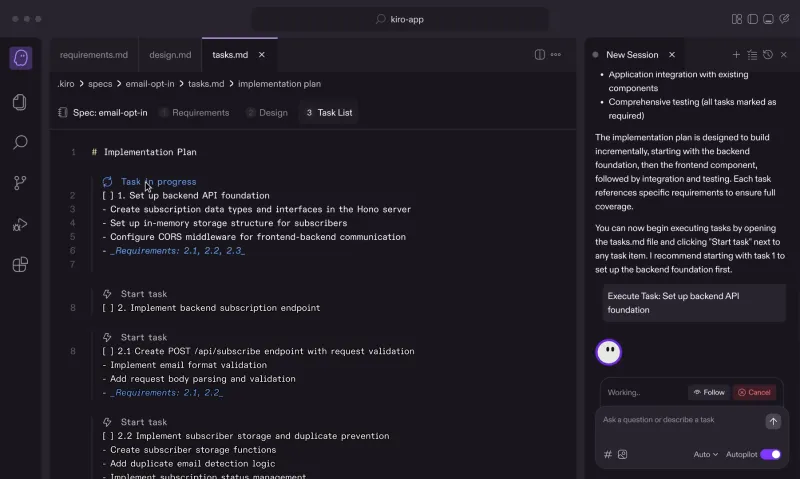
Task: Switch to the requirements.md tab
Action: point(93,55)
